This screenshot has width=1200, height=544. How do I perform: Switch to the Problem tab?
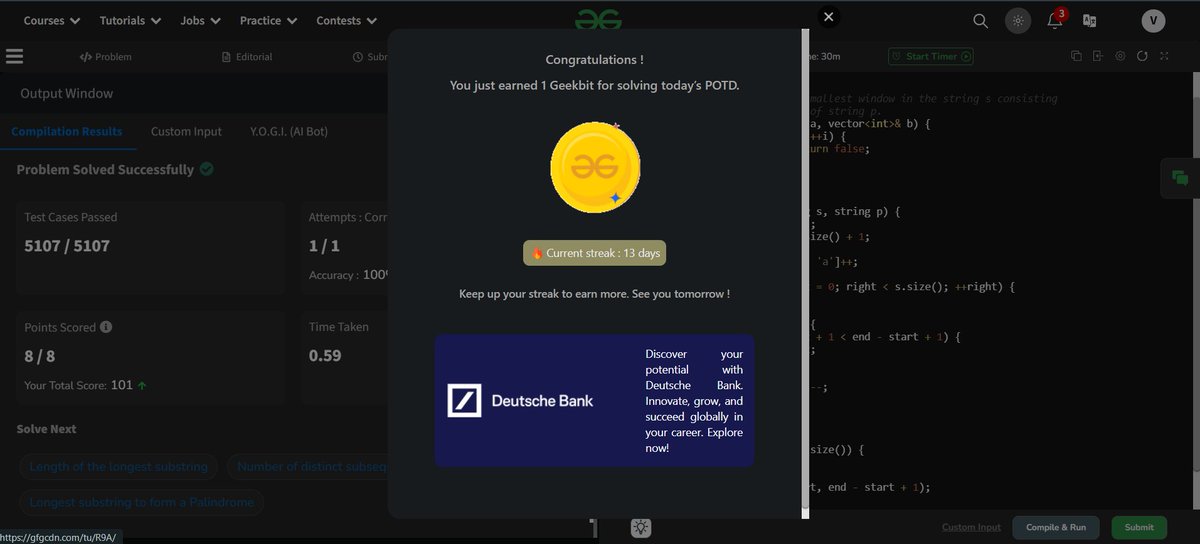[x=108, y=57]
